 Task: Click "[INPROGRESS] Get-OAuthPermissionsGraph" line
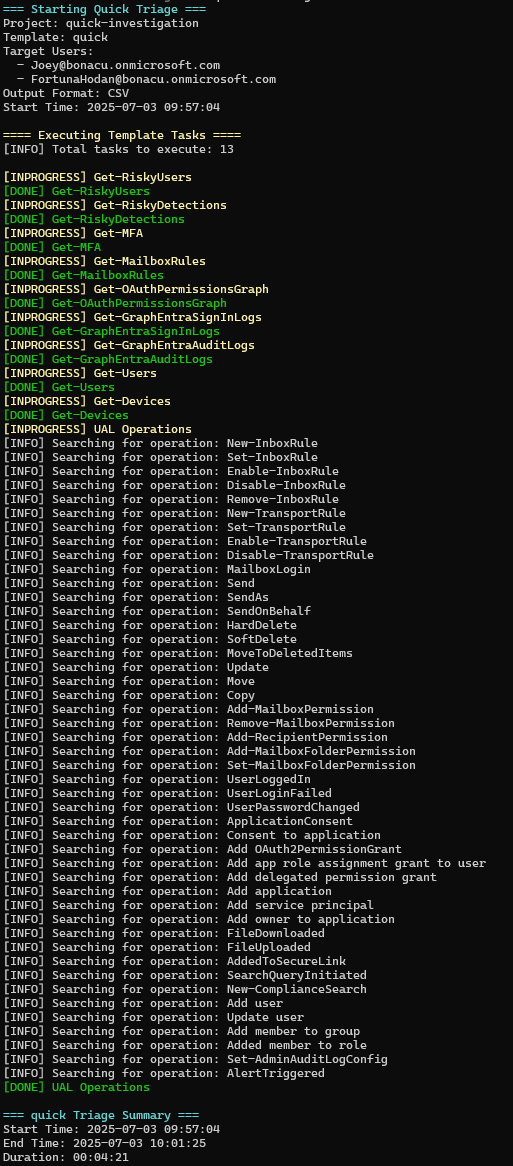click(x=136, y=289)
